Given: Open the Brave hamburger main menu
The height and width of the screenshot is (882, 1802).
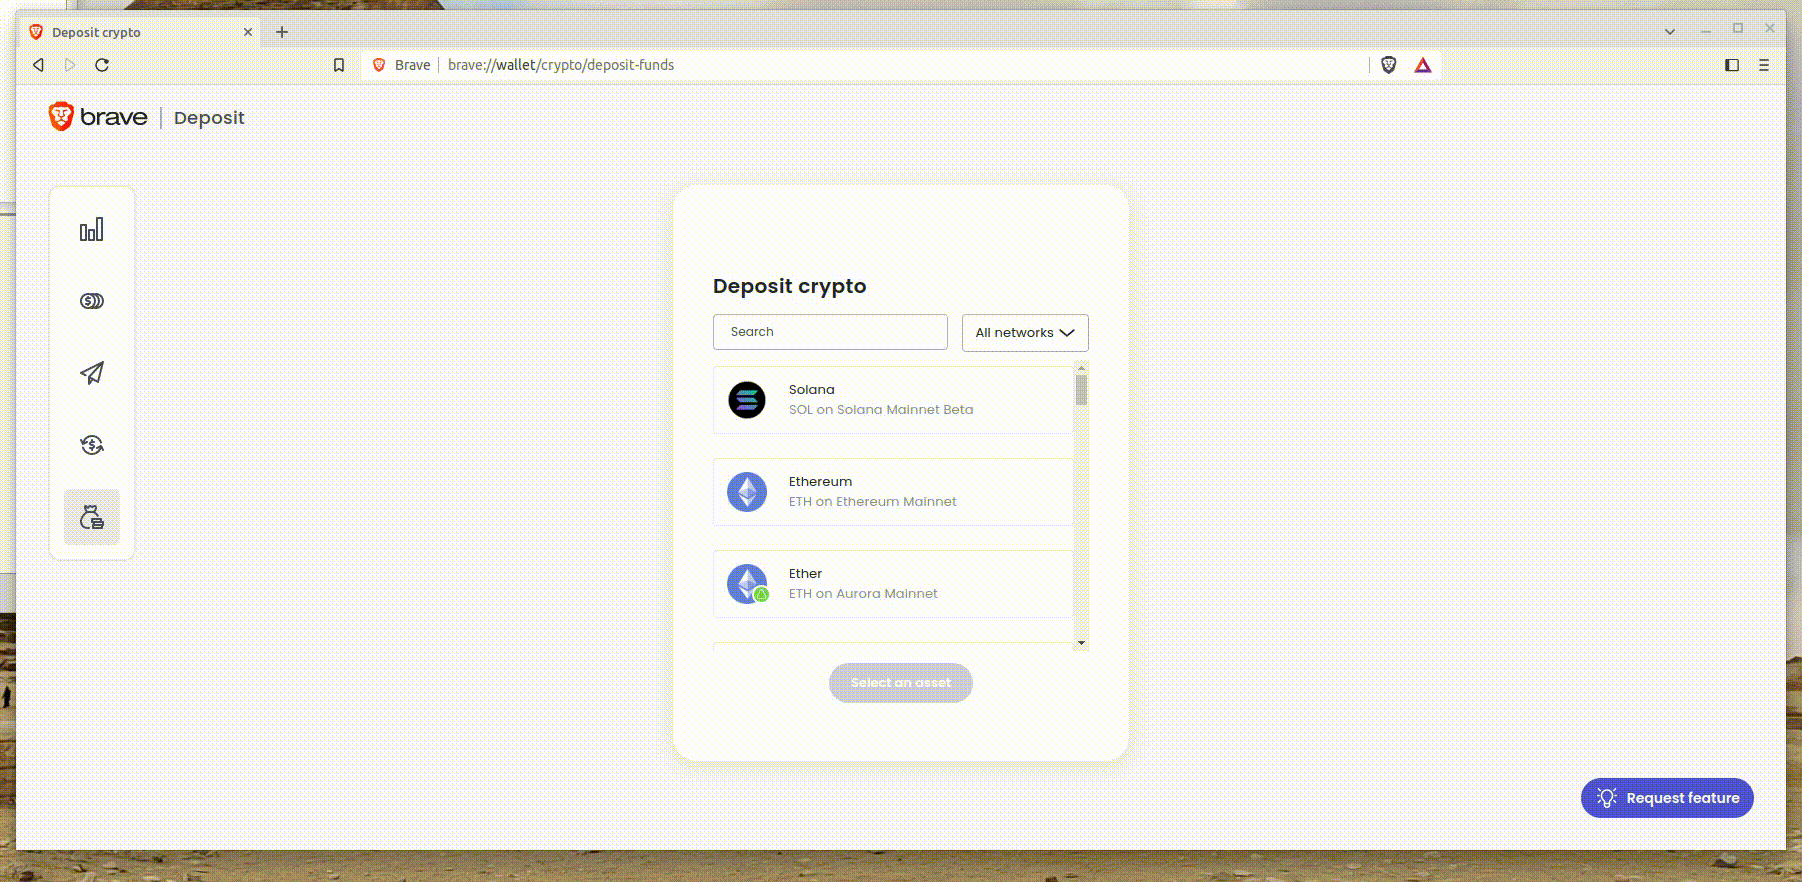Looking at the screenshot, I should (1763, 65).
